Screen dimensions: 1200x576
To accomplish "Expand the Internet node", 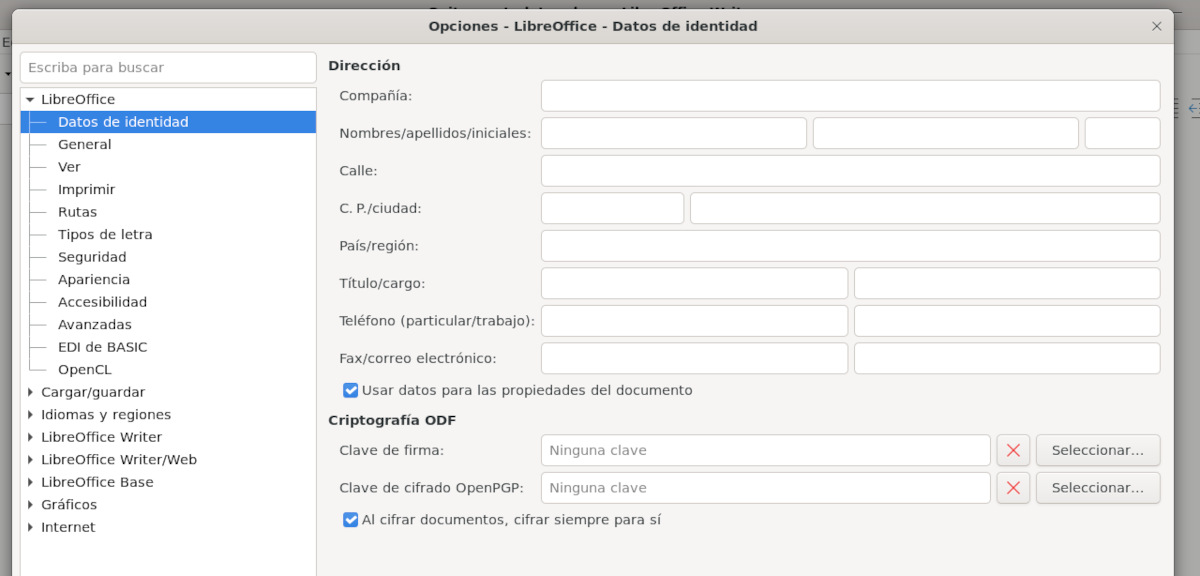I will [x=30, y=527].
